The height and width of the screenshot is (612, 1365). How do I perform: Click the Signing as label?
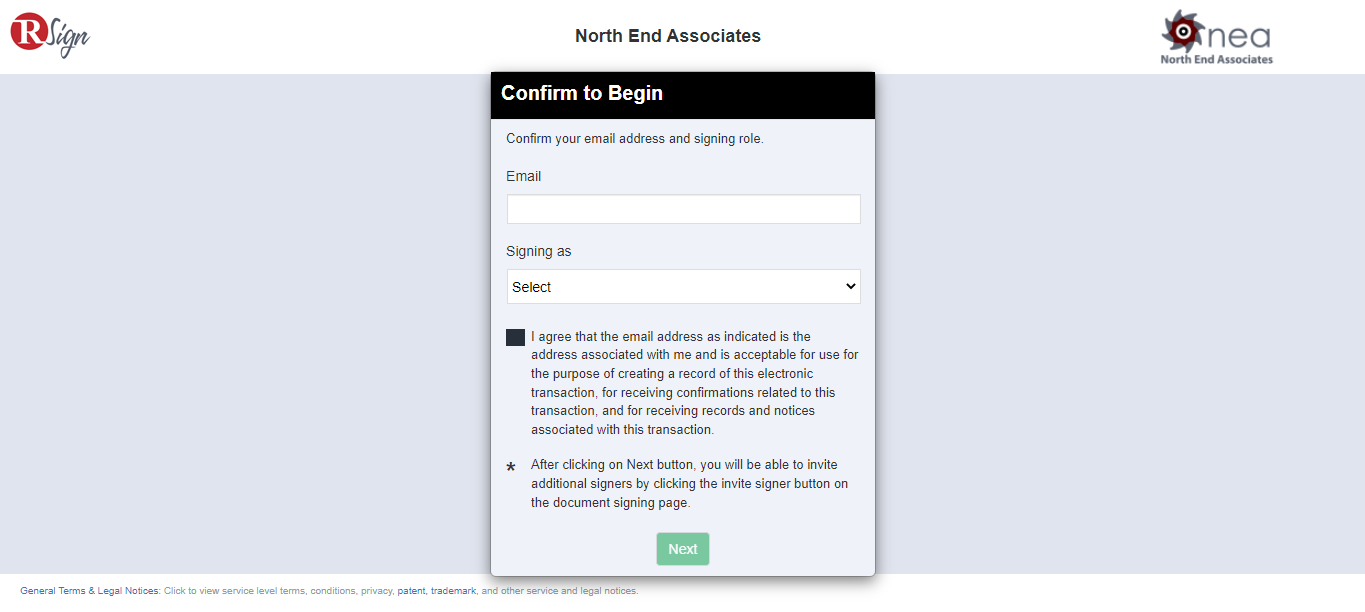(x=538, y=252)
